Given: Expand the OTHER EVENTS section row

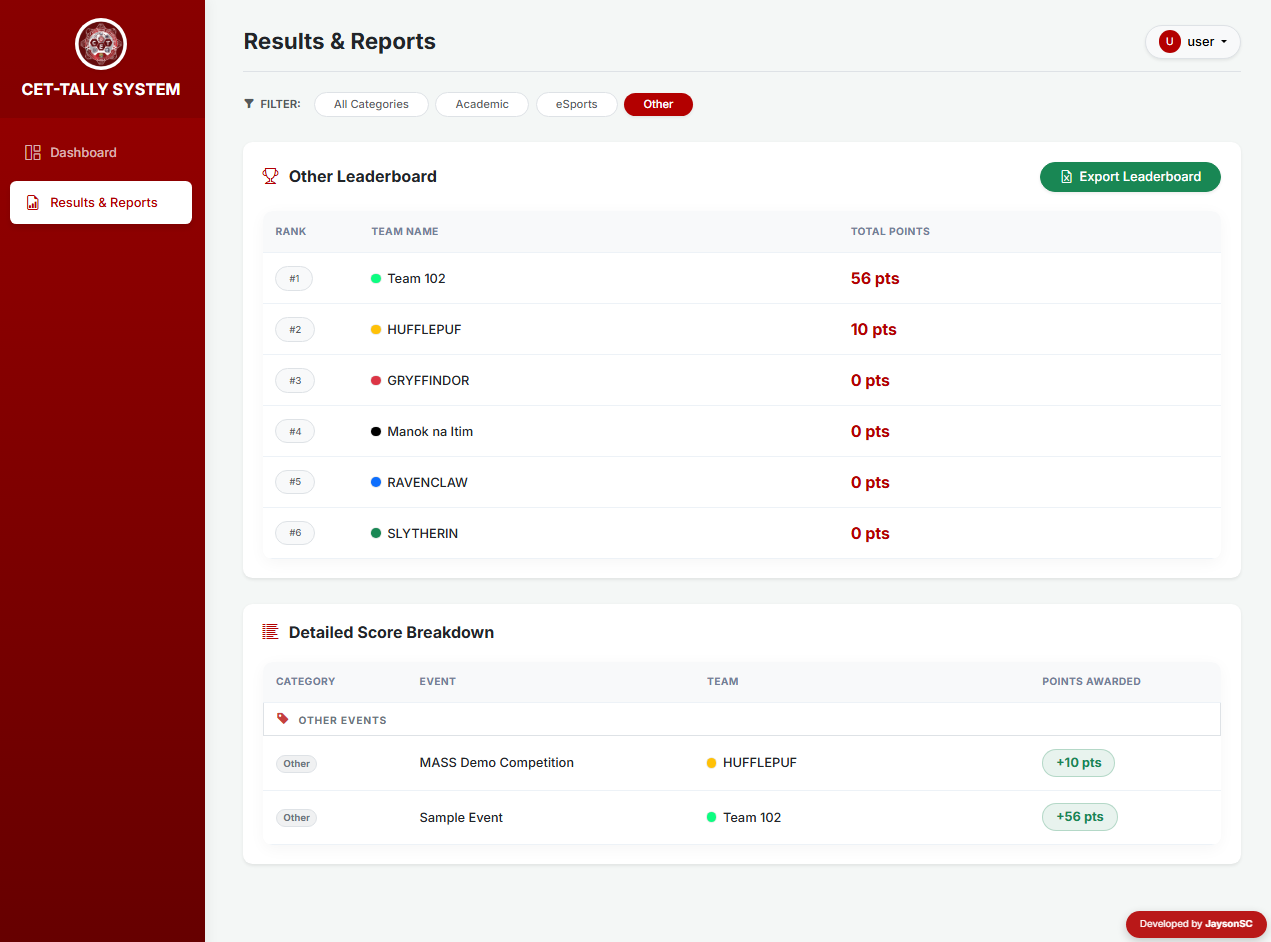Looking at the screenshot, I should coord(742,719).
